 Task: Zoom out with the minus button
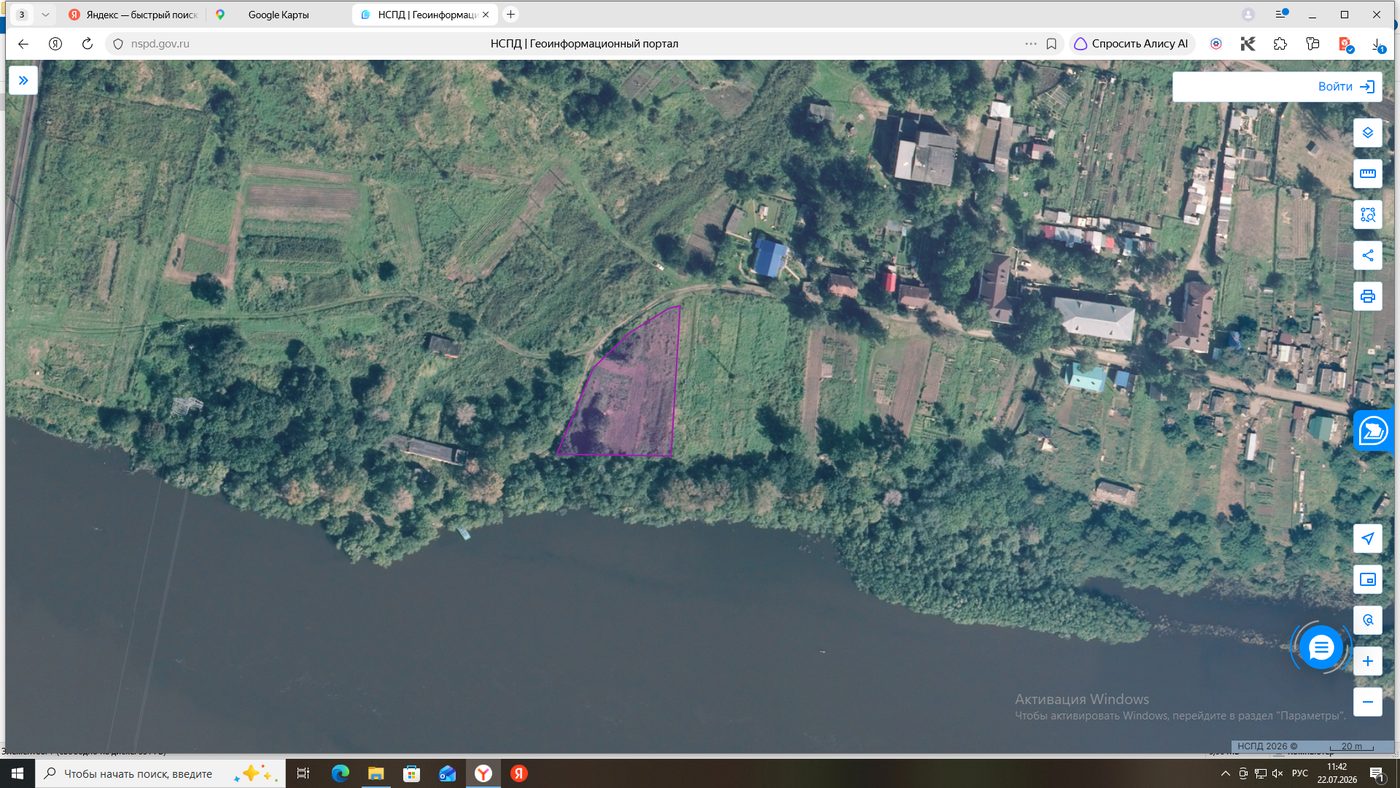coord(1368,701)
